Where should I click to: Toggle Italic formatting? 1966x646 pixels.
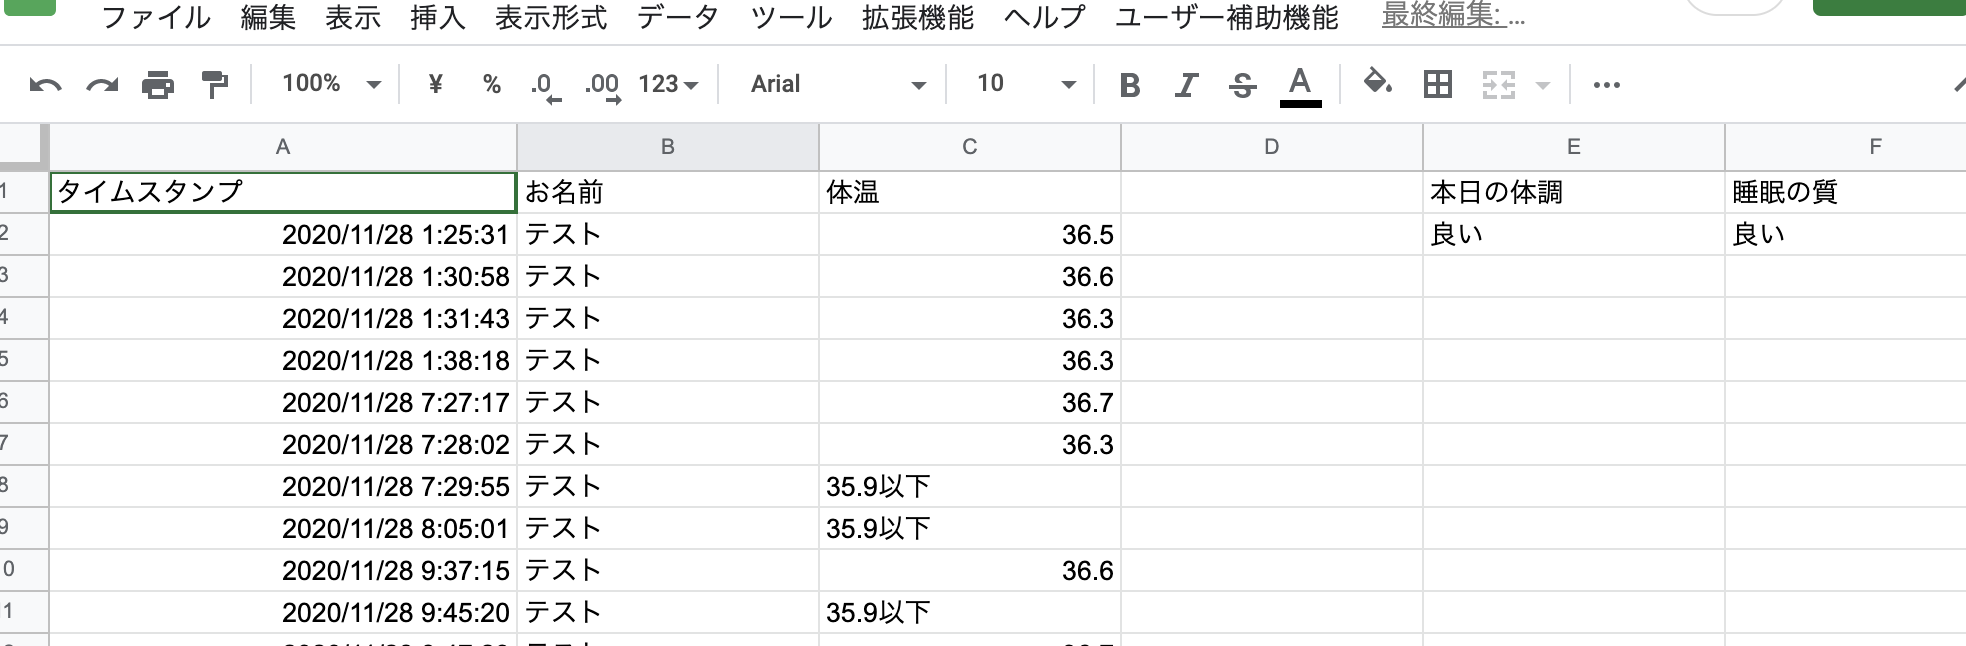click(x=1186, y=85)
